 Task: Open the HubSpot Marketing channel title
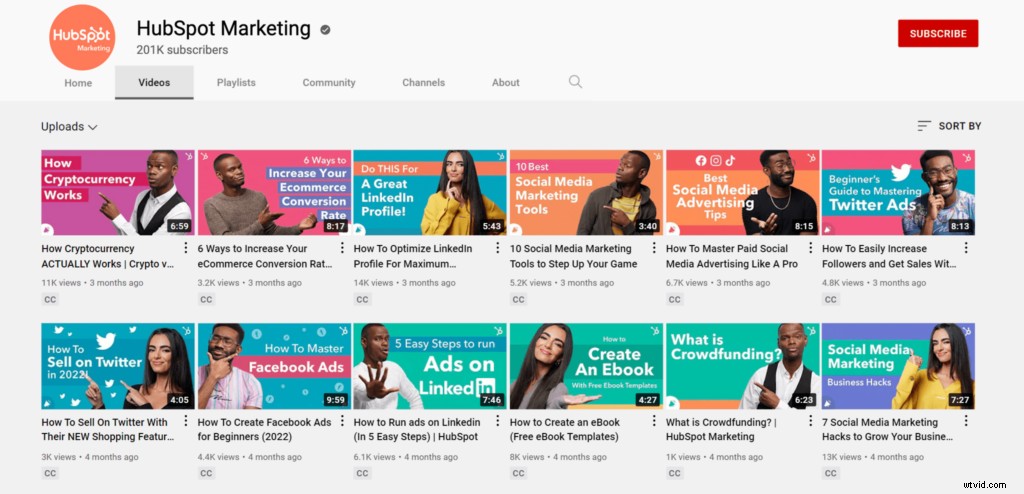click(x=223, y=29)
